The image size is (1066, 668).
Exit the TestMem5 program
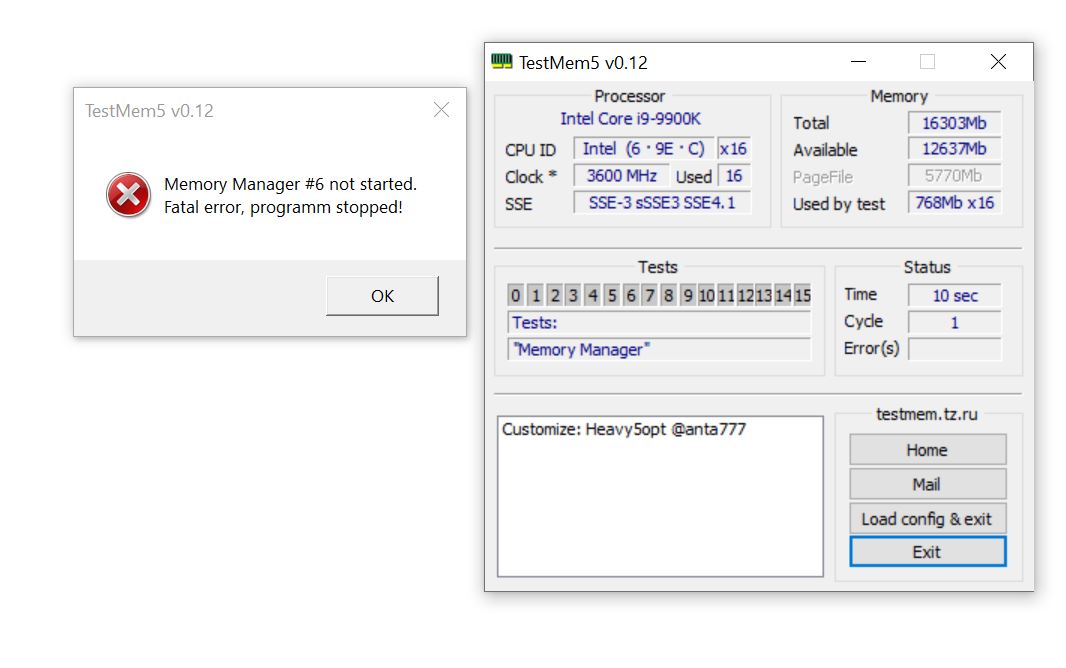tap(927, 552)
